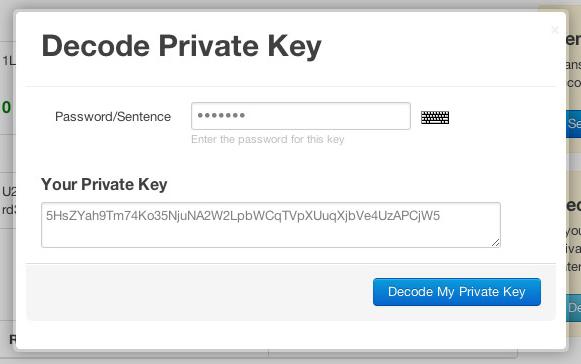581x364 pixels.
Task: Click the green '0' balance behind the dialog
Action: tap(6, 107)
